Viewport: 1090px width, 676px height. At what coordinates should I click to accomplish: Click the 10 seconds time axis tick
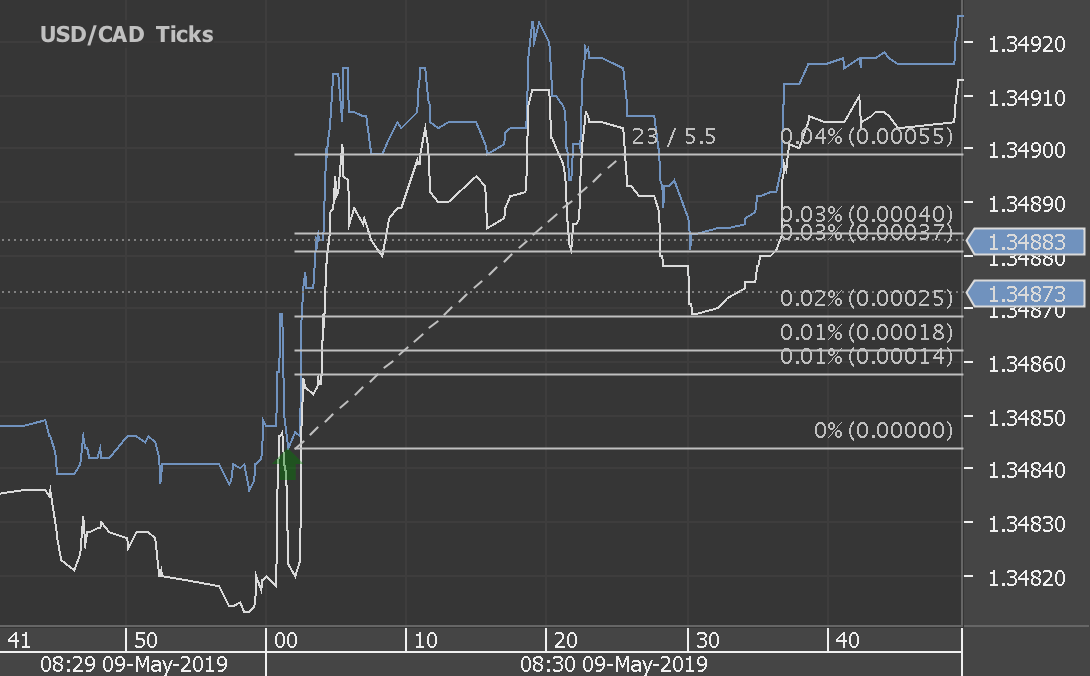coord(425,640)
